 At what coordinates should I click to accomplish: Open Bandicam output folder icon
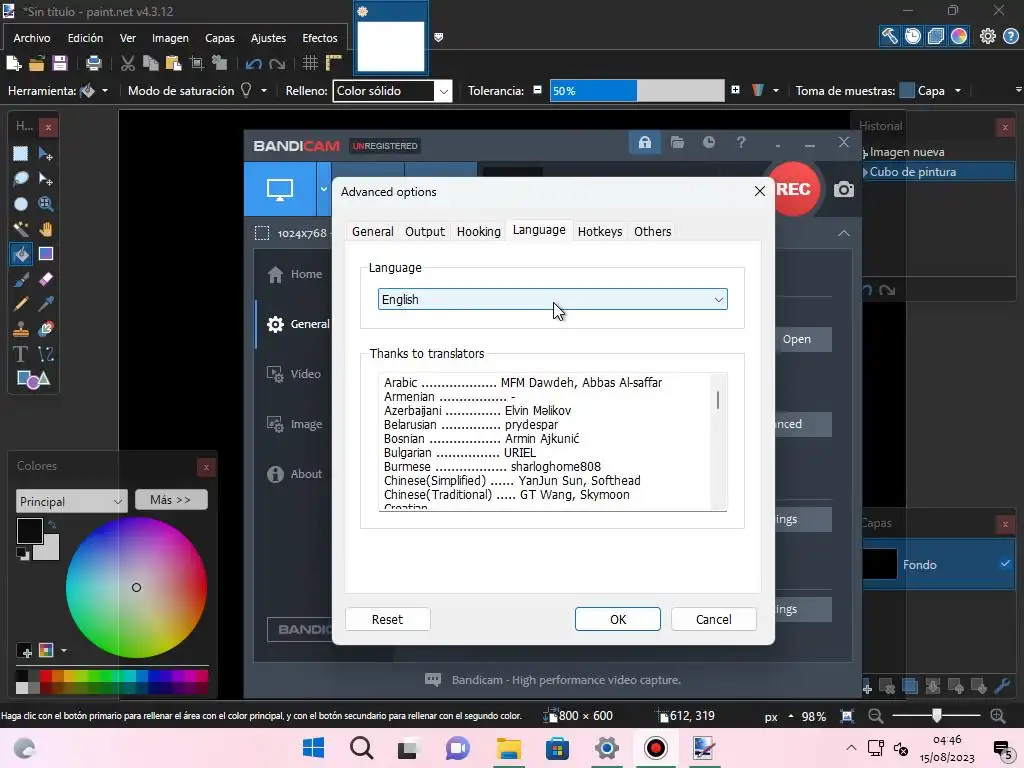click(677, 142)
